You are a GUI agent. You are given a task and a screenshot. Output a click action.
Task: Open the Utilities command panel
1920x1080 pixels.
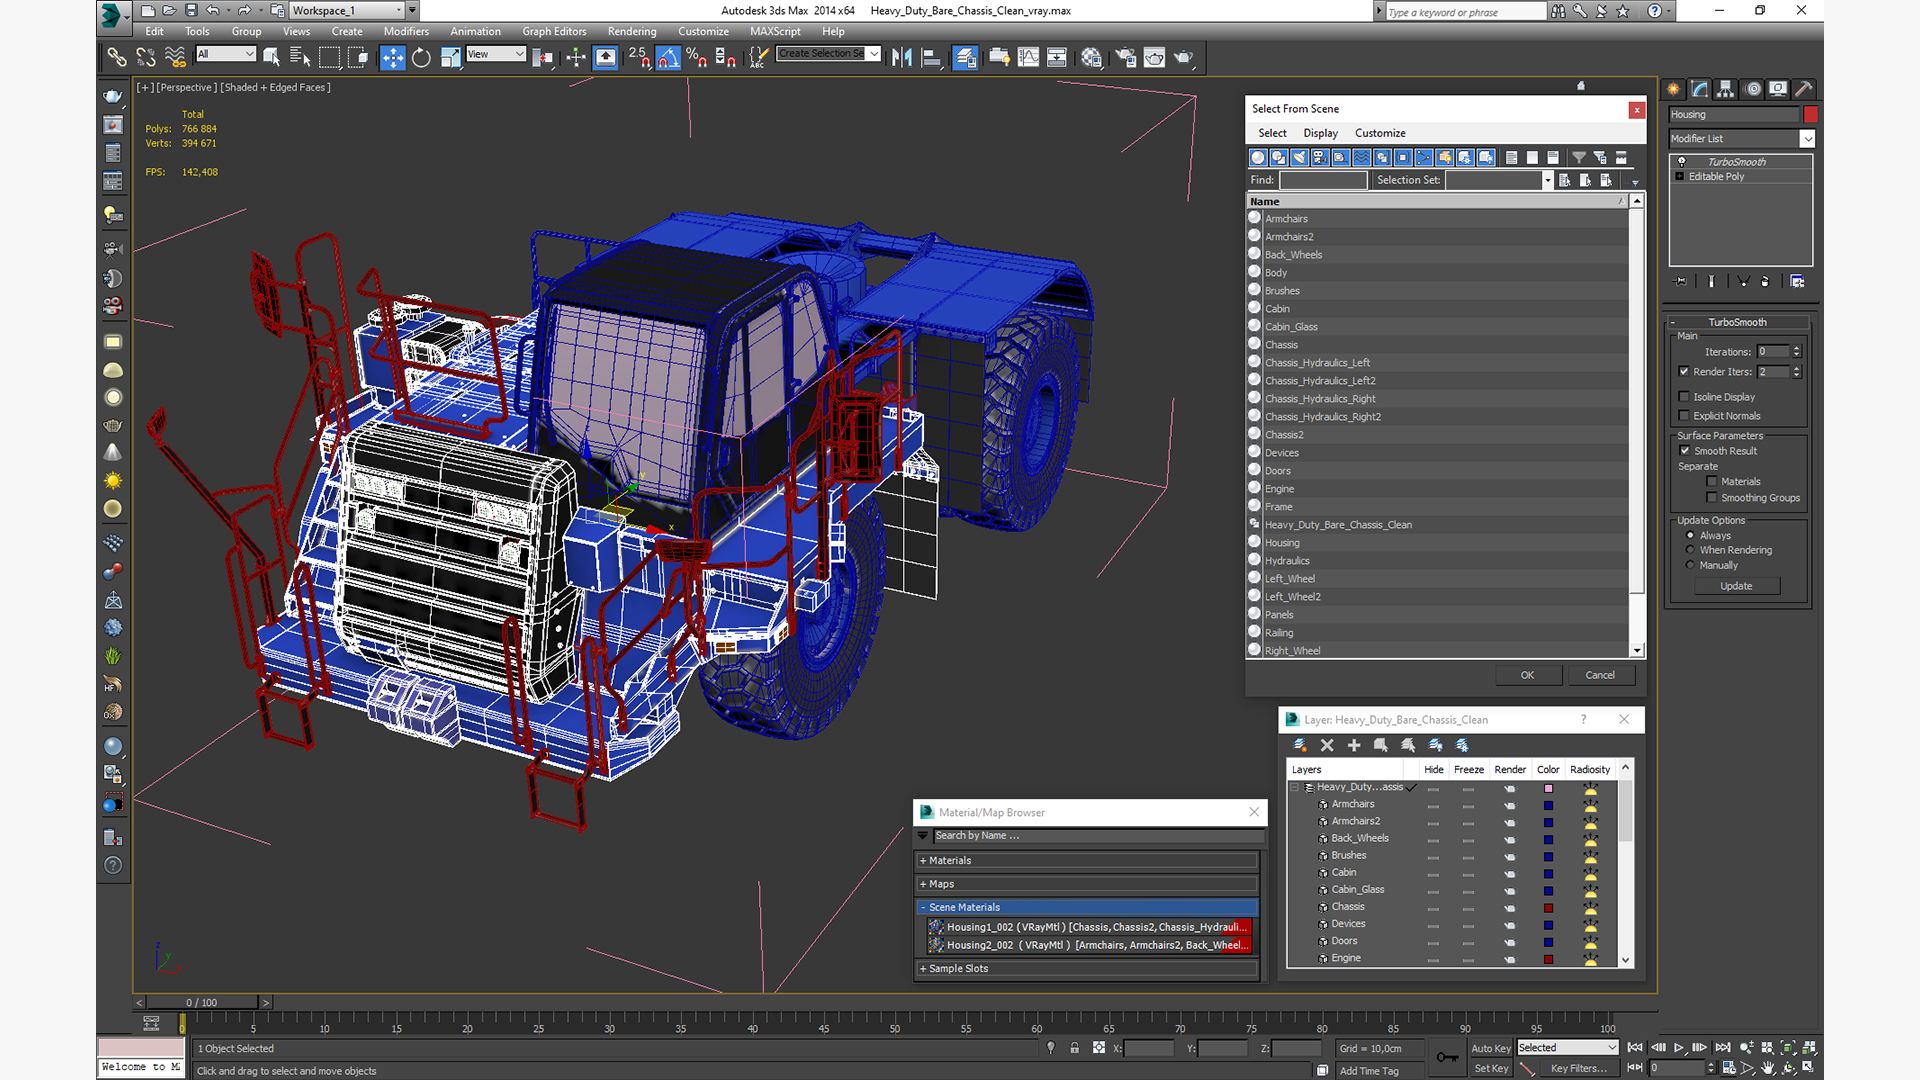pyautogui.click(x=1805, y=89)
